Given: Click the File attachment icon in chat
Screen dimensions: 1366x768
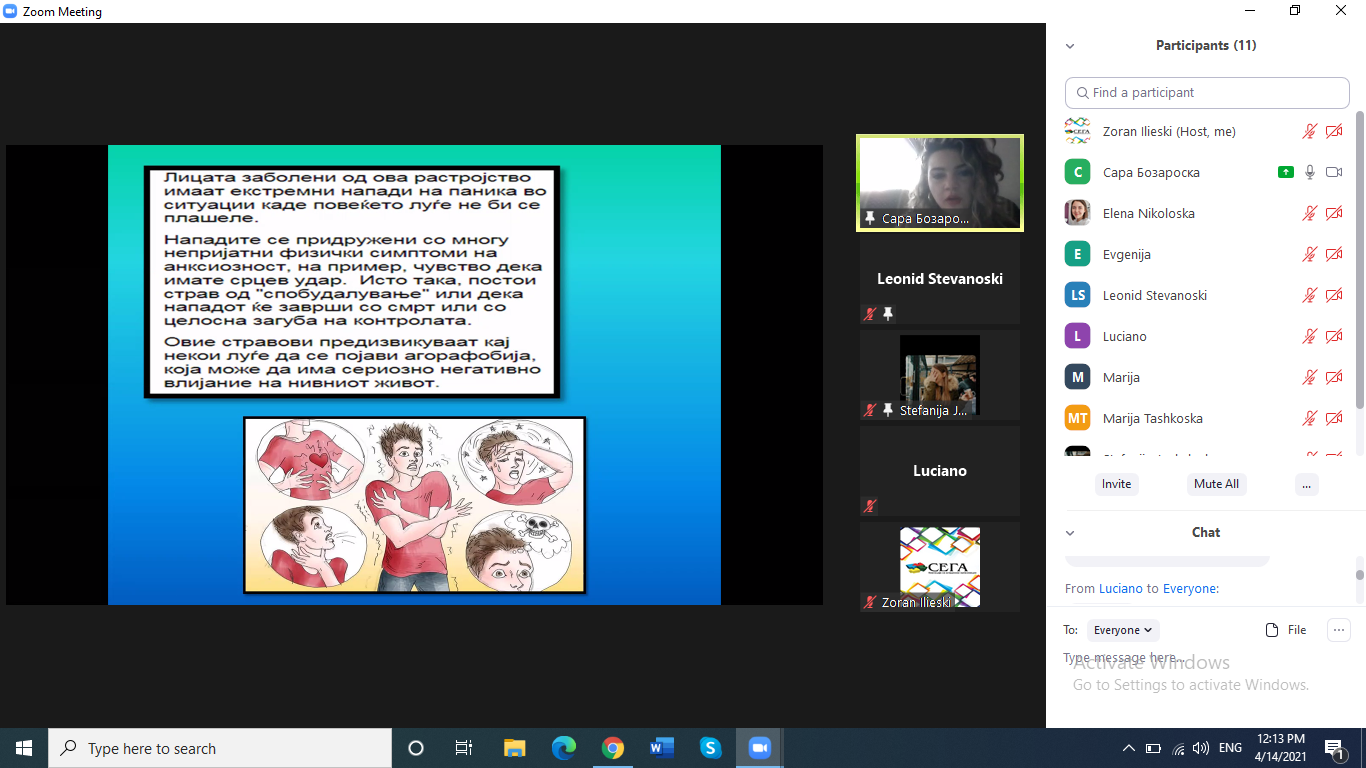Looking at the screenshot, I should [1272, 630].
